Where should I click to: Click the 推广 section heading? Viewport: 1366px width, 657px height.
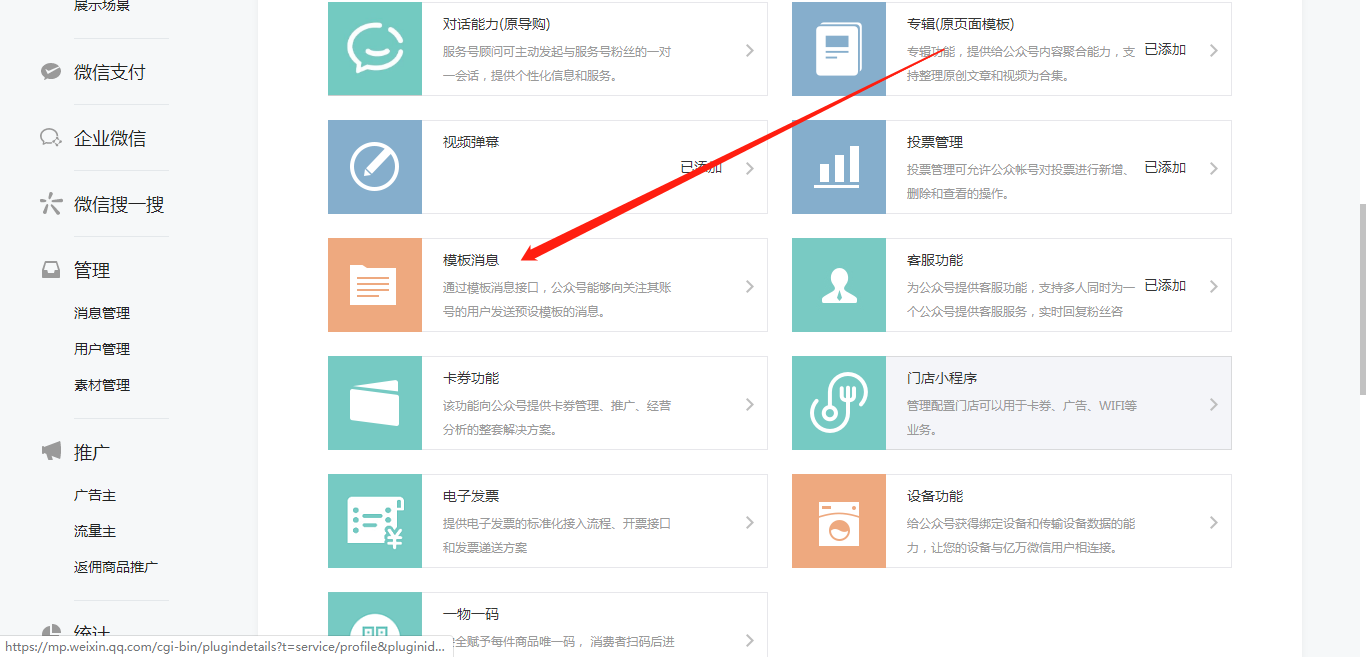click(92, 452)
